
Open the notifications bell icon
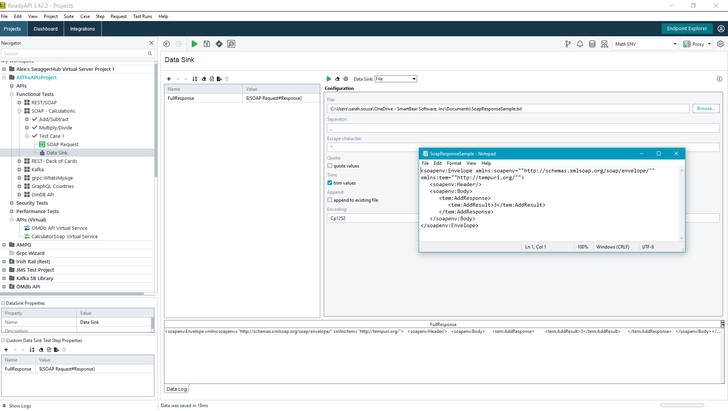pyautogui.click(x=580, y=44)
